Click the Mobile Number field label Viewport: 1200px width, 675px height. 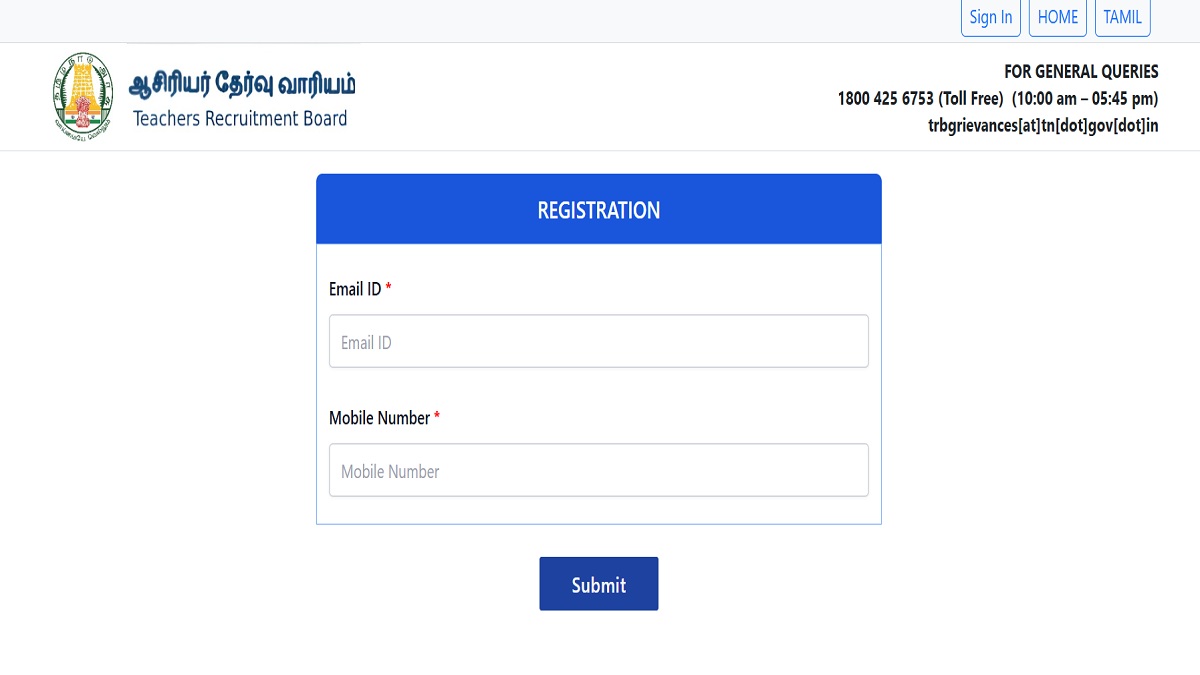[x=379, y=418]
